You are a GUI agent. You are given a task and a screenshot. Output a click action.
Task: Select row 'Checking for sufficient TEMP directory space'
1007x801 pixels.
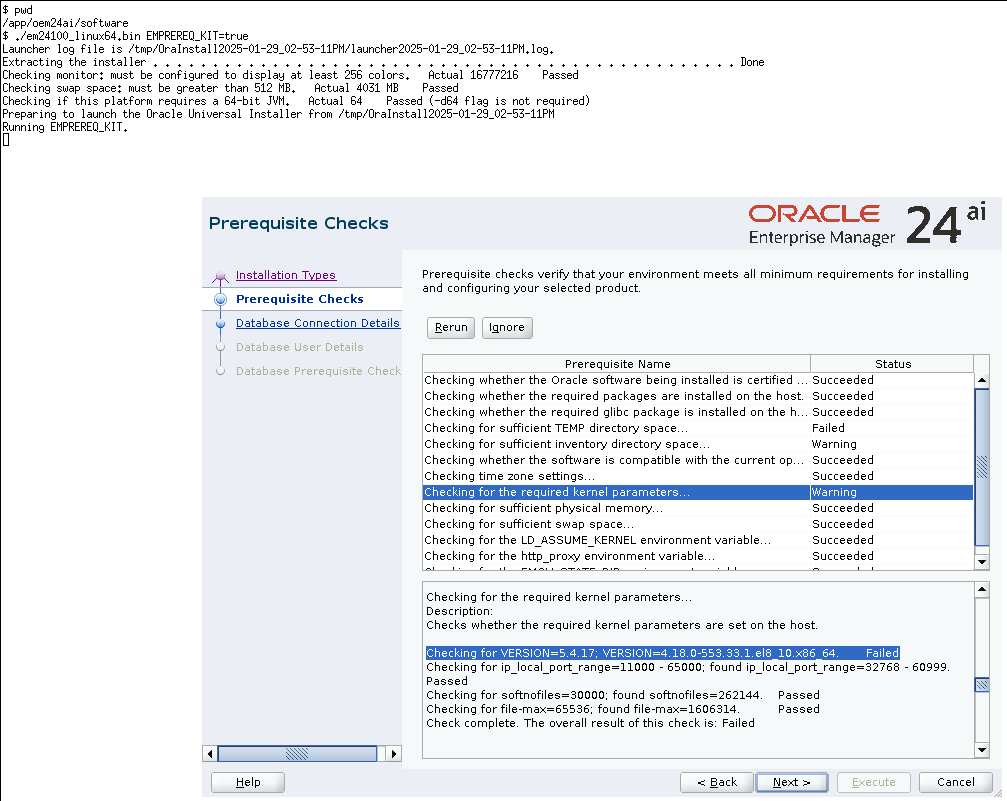coord(698,428)
